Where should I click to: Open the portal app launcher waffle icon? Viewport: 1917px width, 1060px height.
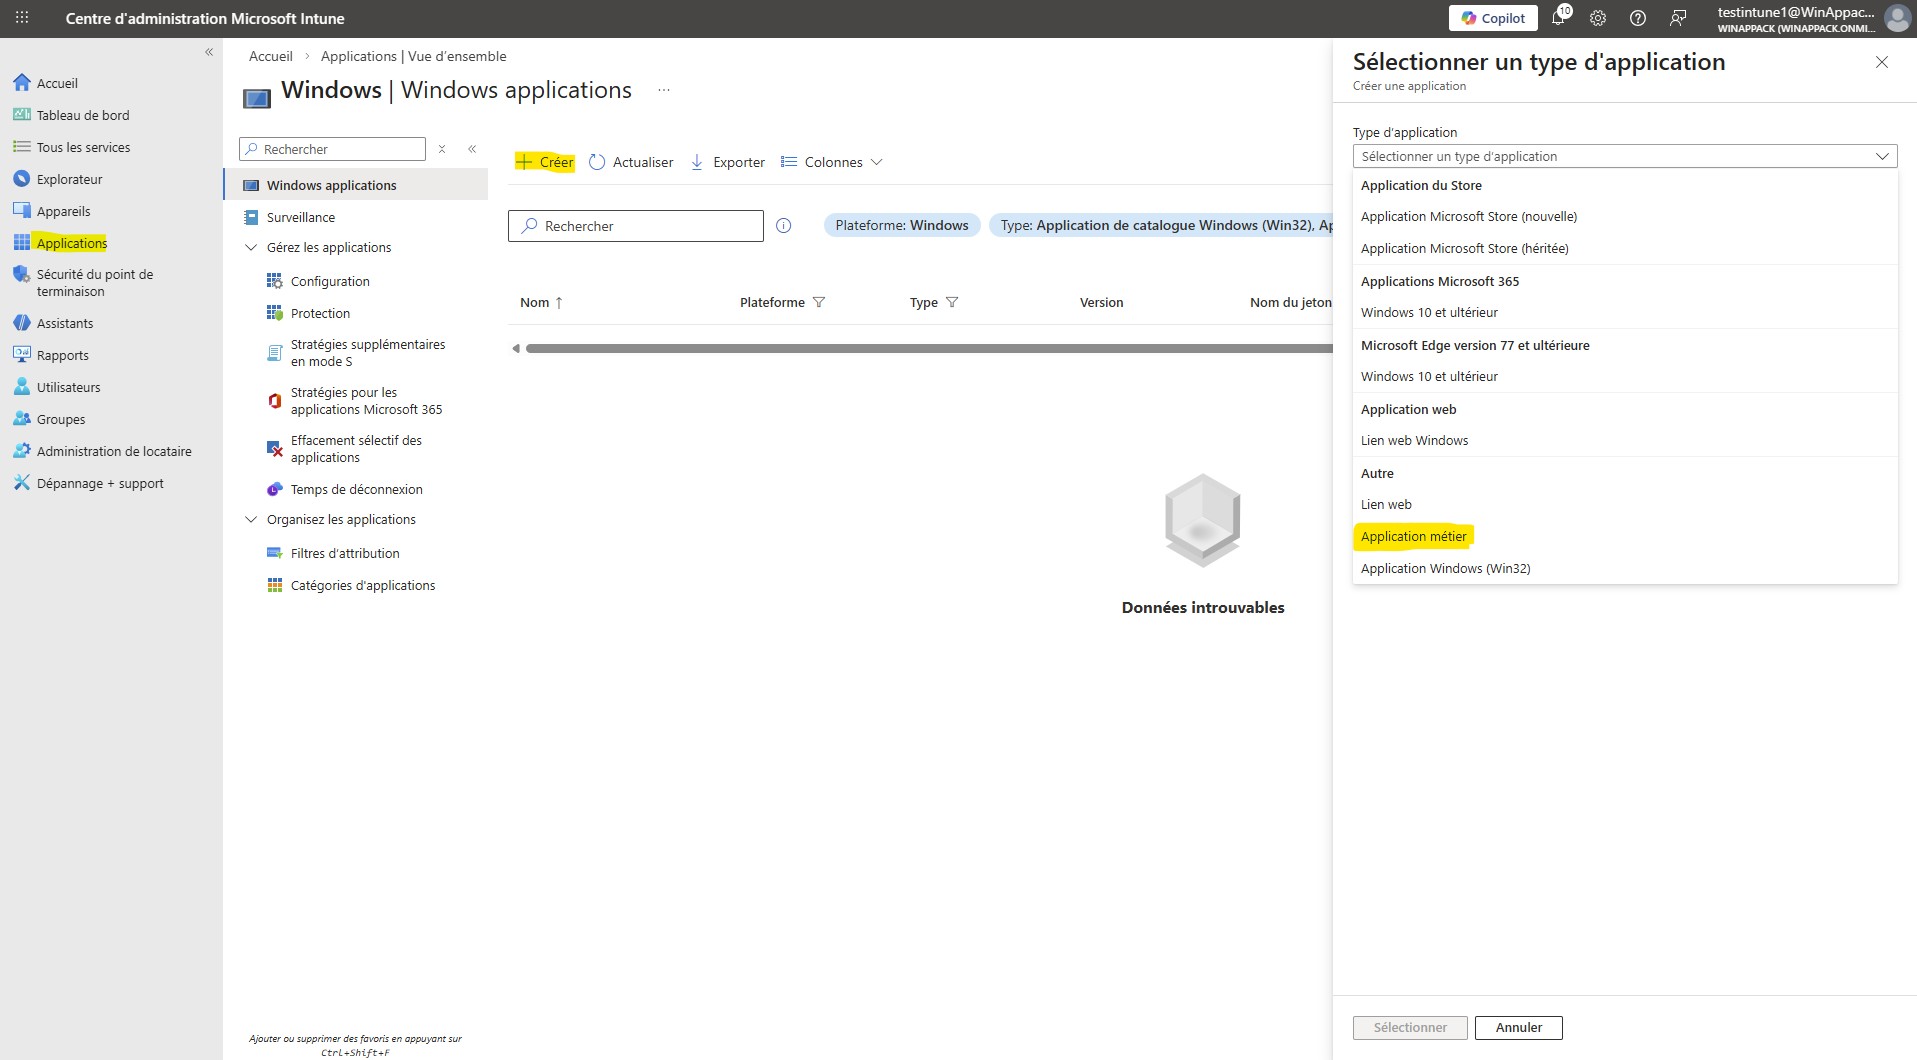click(20, 17)
